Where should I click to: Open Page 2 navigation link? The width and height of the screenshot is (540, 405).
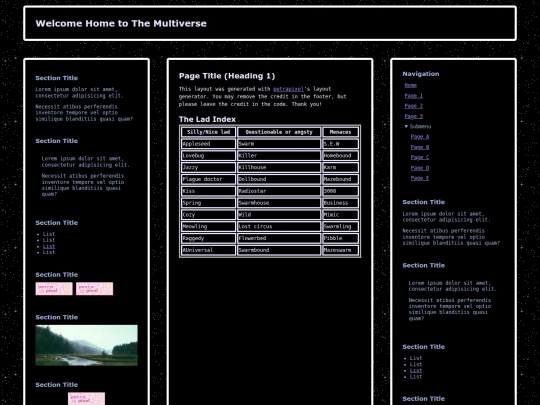pyautogui.click(x=414, y=106)
